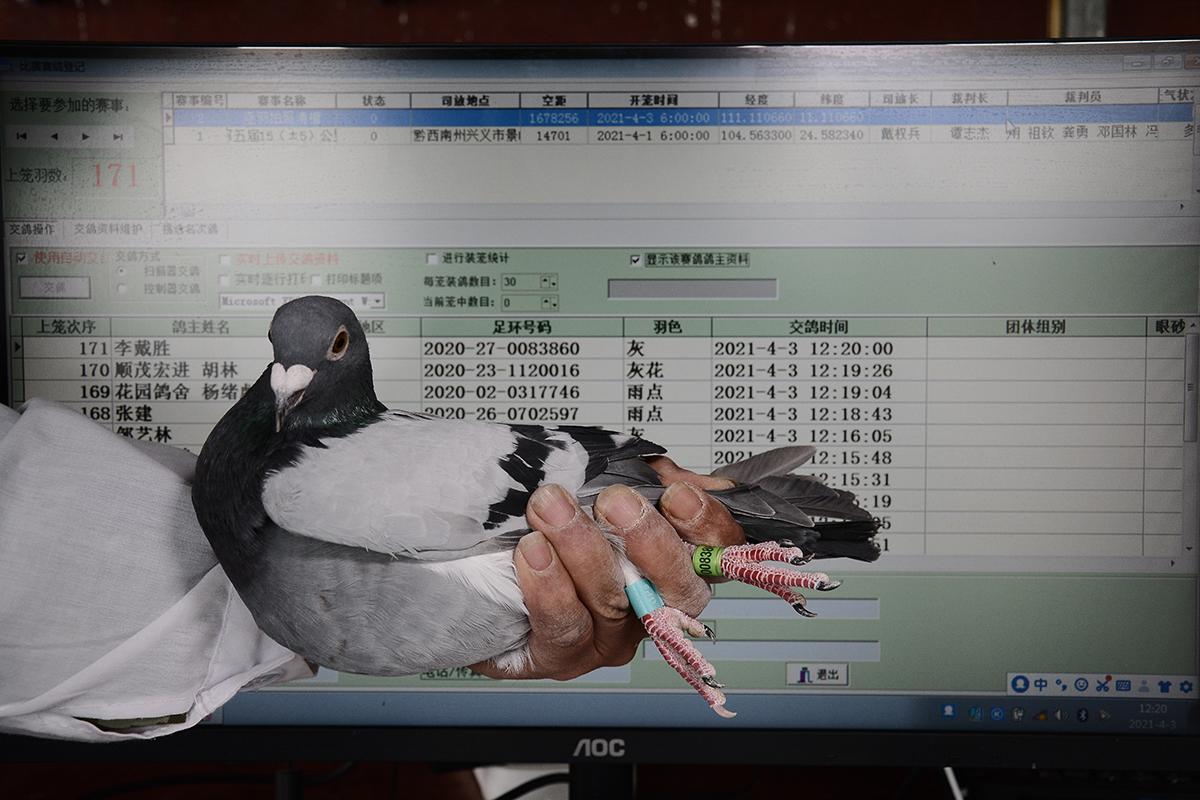Open the IME settings gear icon

pyautogui.click(x=1186, y=686)
